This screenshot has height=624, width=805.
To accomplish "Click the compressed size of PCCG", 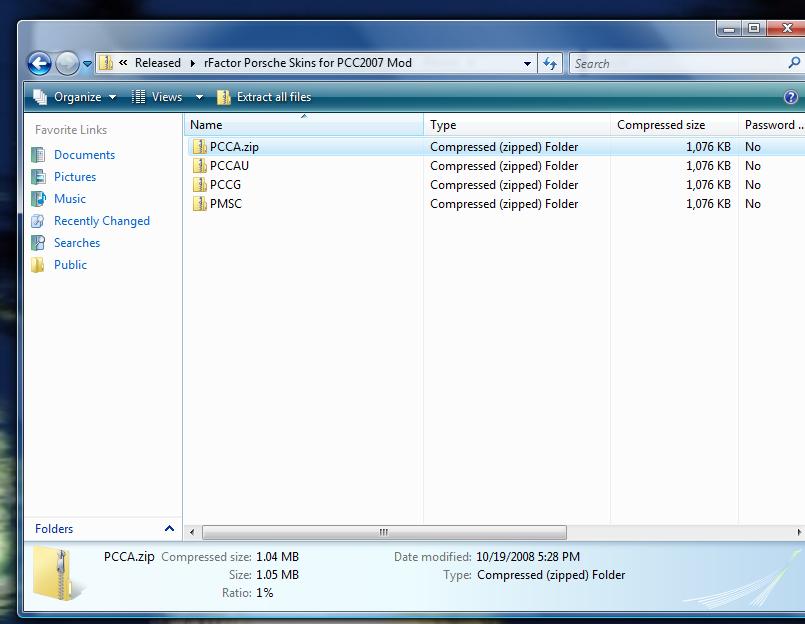I will (708, 185).
